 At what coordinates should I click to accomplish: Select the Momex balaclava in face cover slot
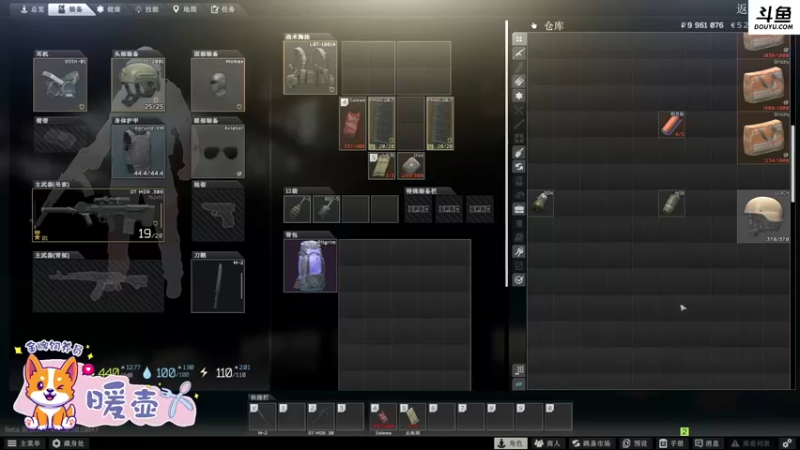click(218, 84)
